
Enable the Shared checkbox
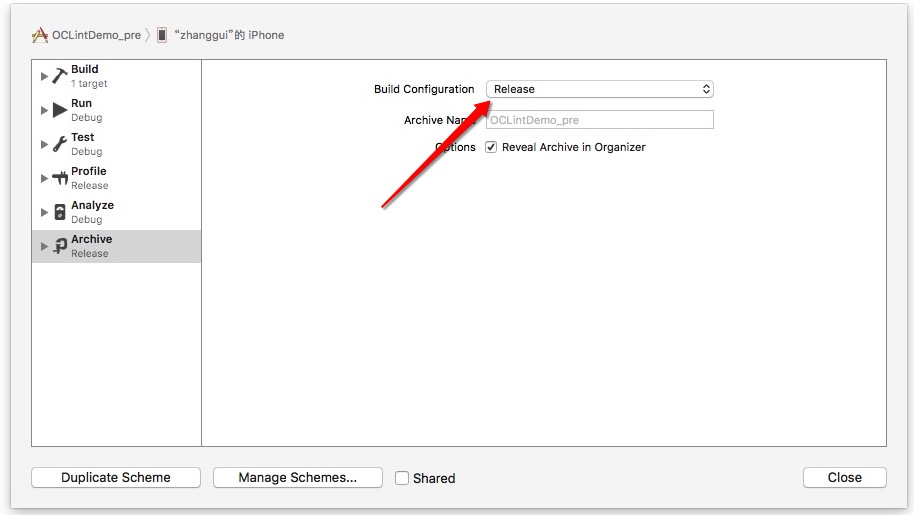pos(402,478)
